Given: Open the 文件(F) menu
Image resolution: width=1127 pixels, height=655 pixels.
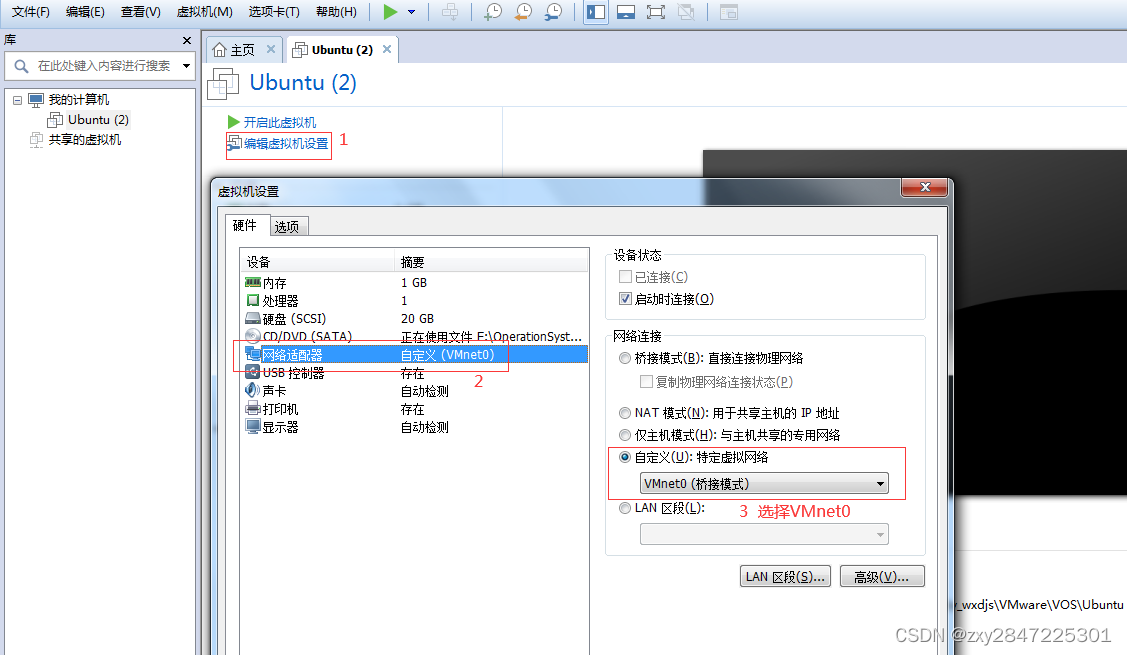Looking at the screenshot, I should click(x=31, y=12).
